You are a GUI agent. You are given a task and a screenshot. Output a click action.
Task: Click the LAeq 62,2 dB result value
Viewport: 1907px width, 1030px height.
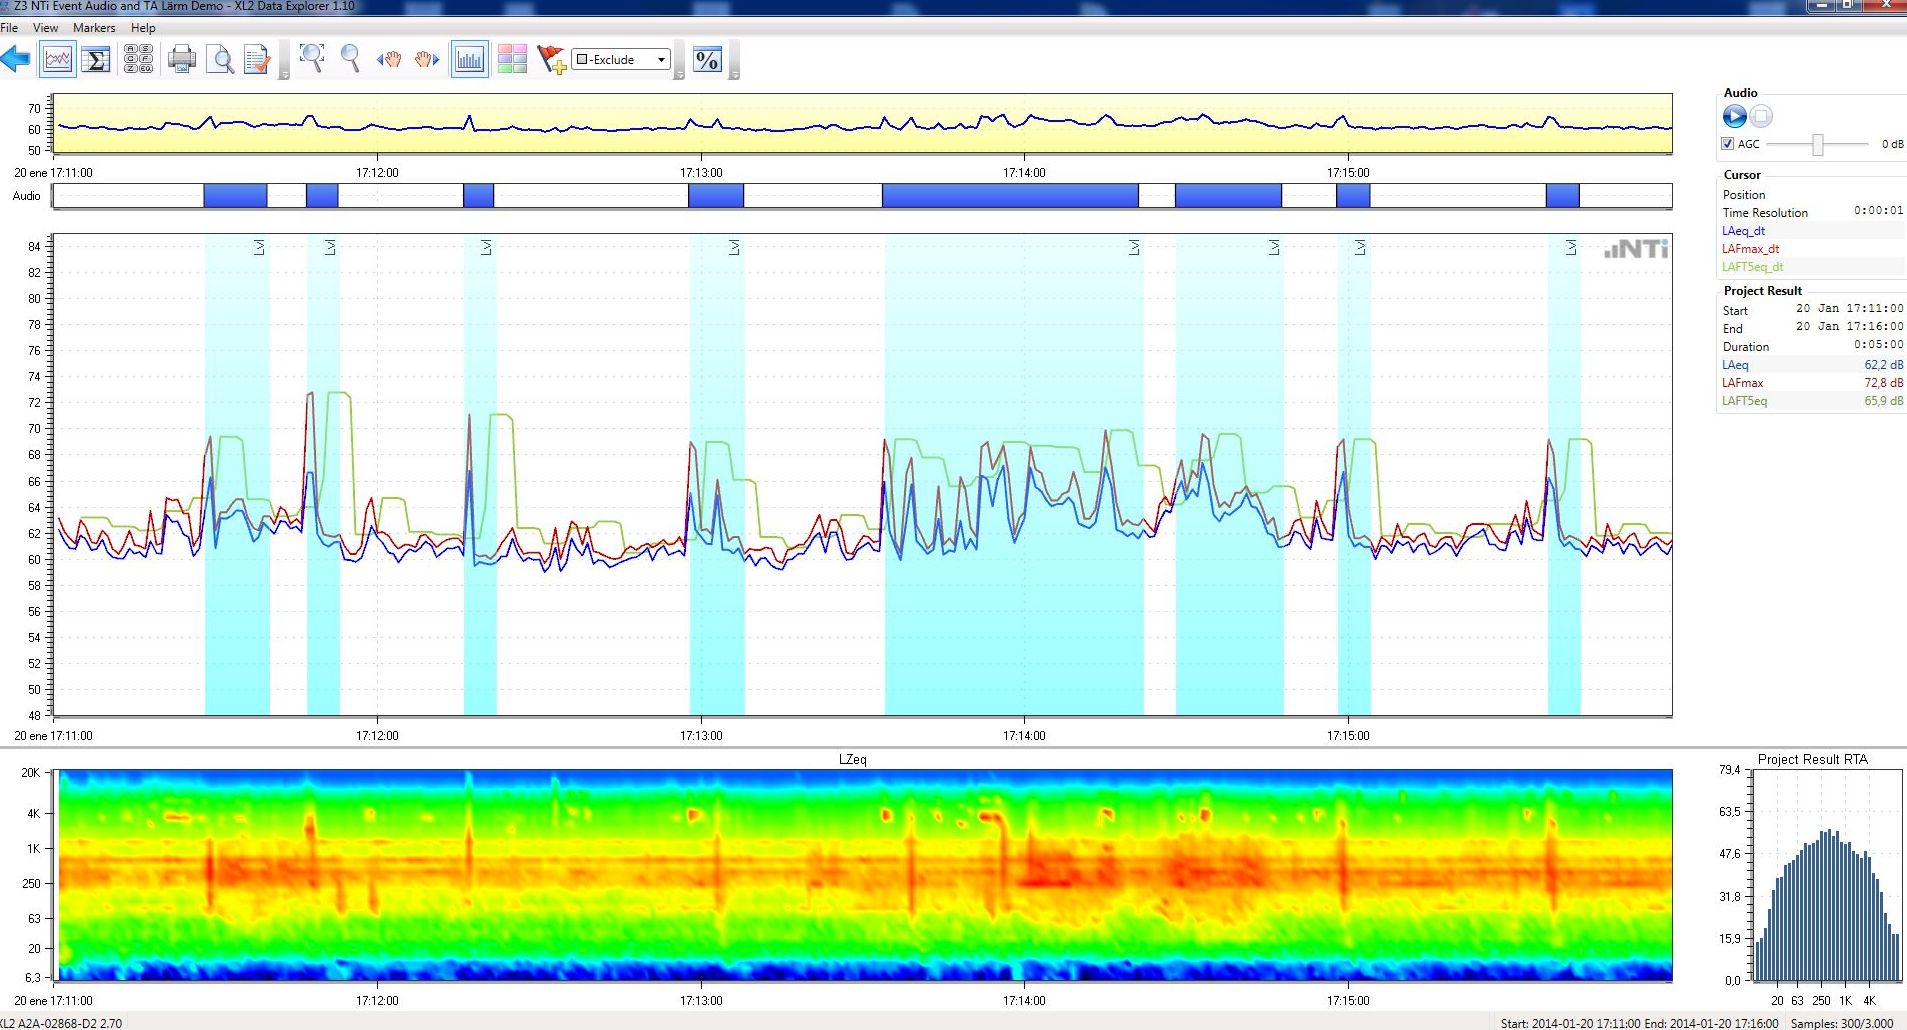pos(1883,365)
